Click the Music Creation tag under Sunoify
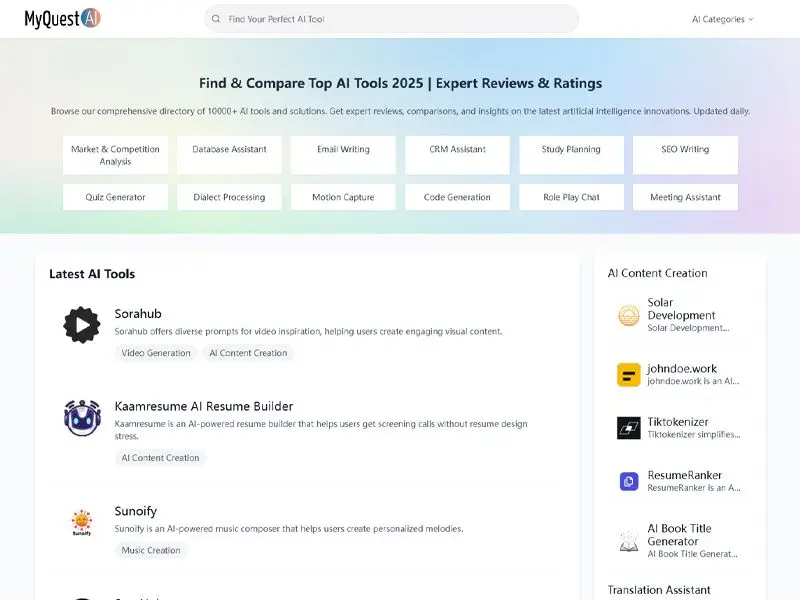The width and height of the screenshot is (800, 600). click(151, 550)
